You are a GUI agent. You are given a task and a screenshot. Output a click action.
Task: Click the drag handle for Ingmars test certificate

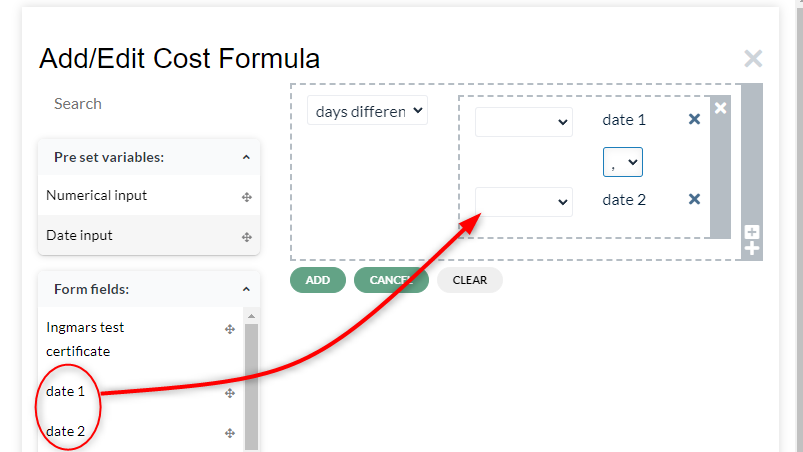coord(230,329)
